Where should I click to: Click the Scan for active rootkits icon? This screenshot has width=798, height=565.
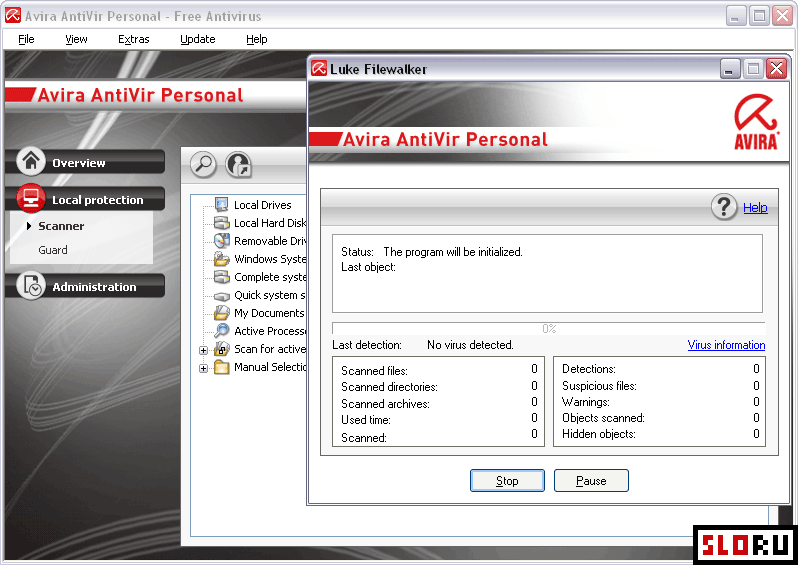221,349
